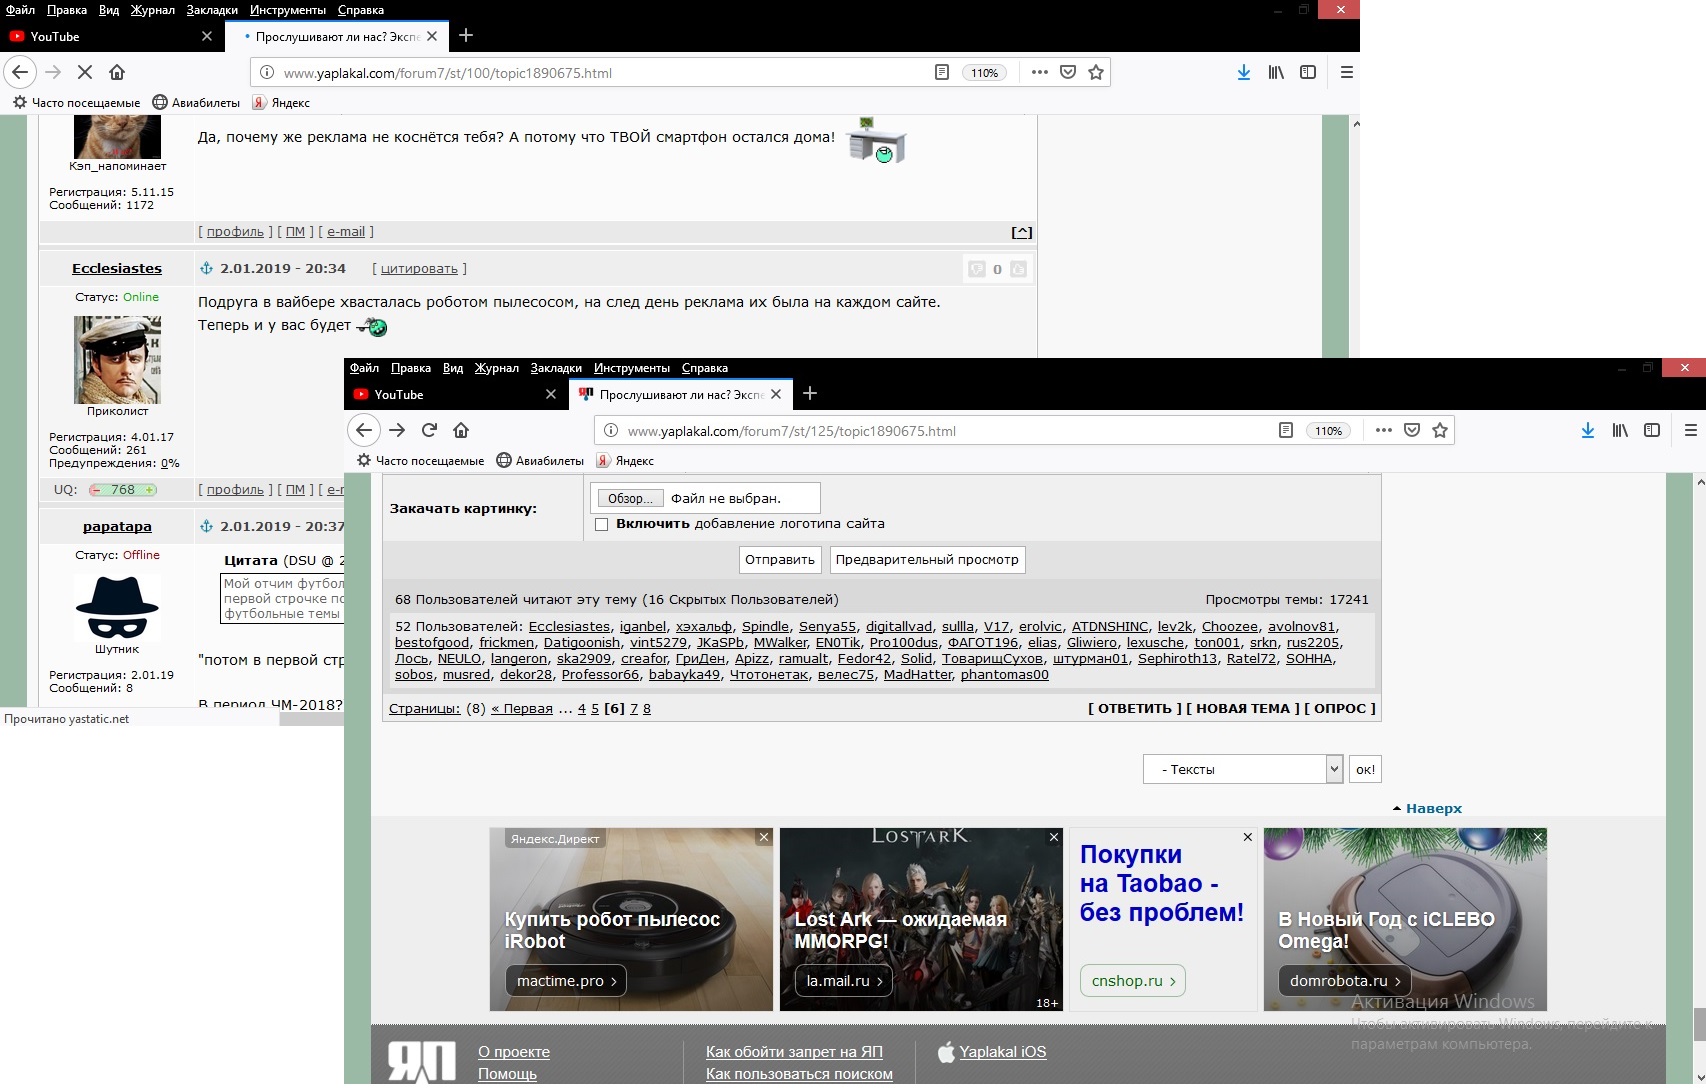The image size is (1706, 1088).
Task: Open the Справка menu in the back window
Action: (x=361, y=10)
